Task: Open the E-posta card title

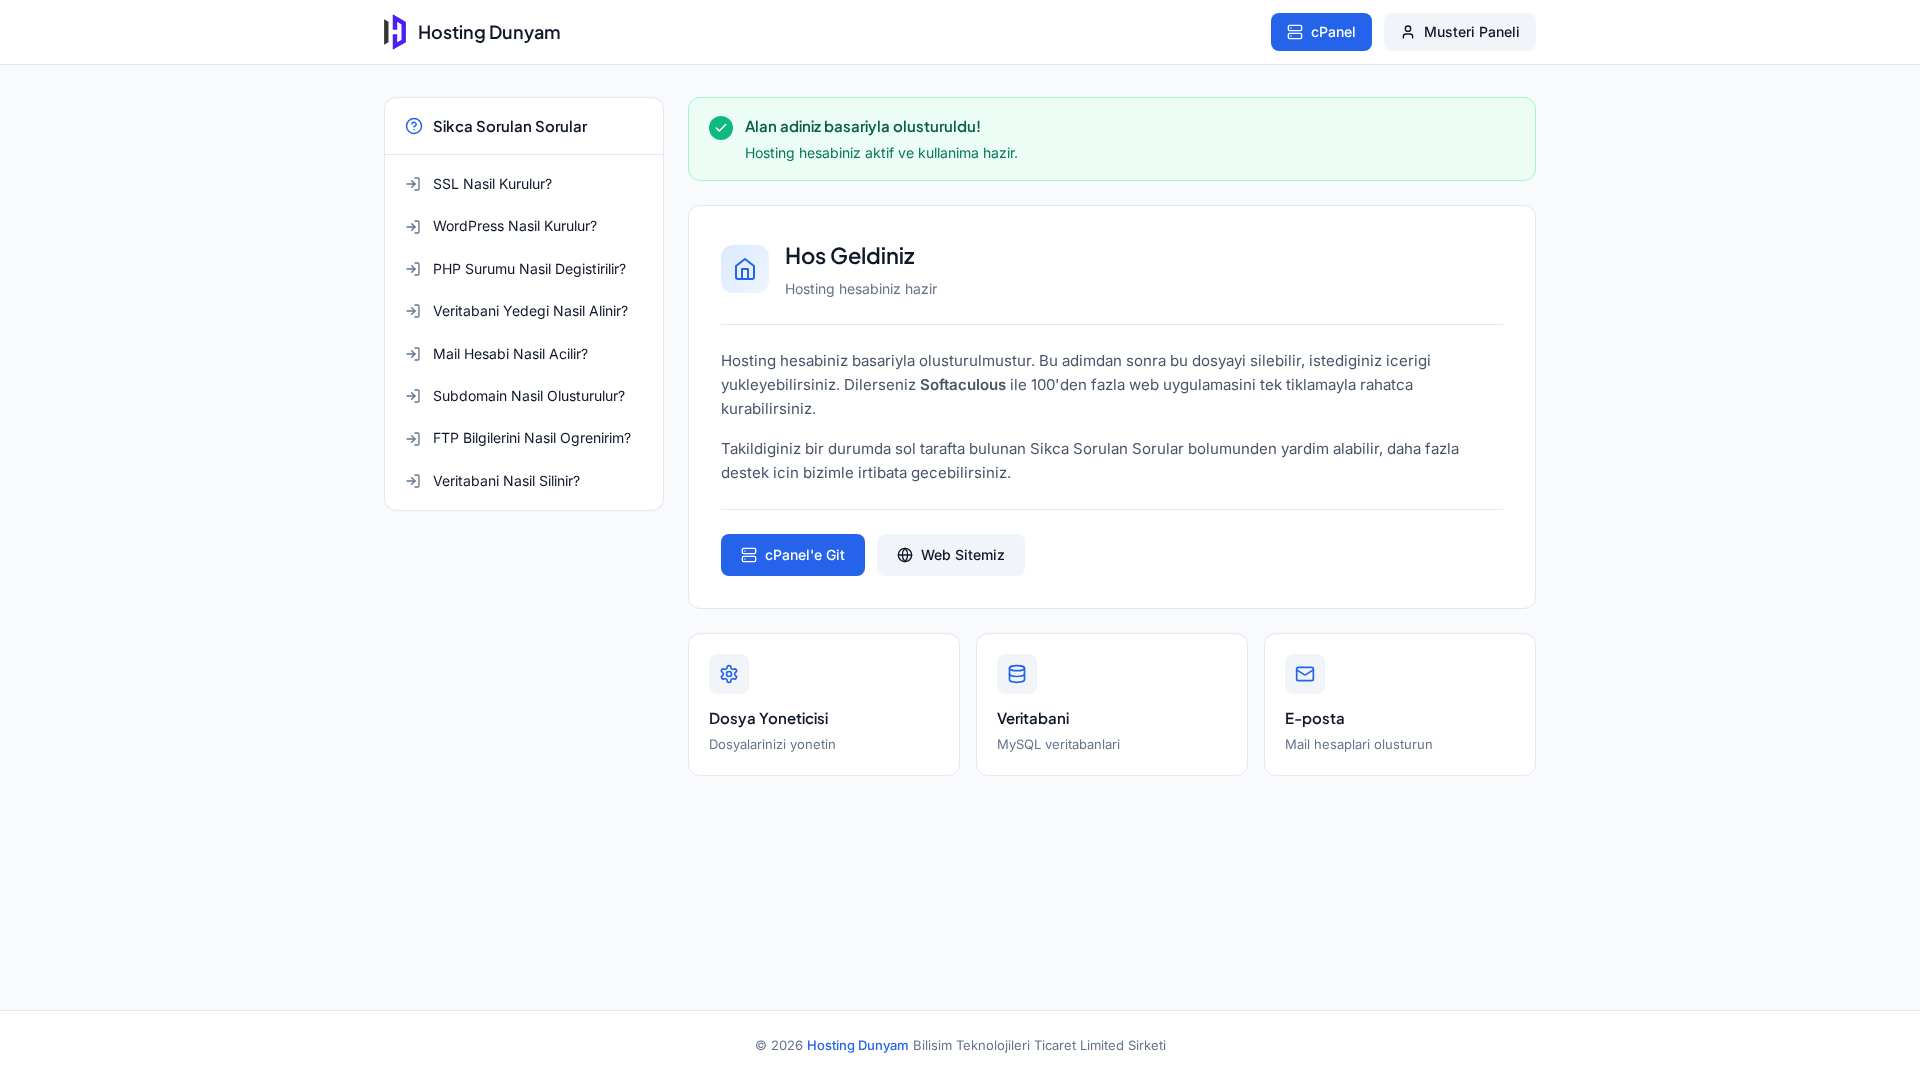Action: [1315, 719]
